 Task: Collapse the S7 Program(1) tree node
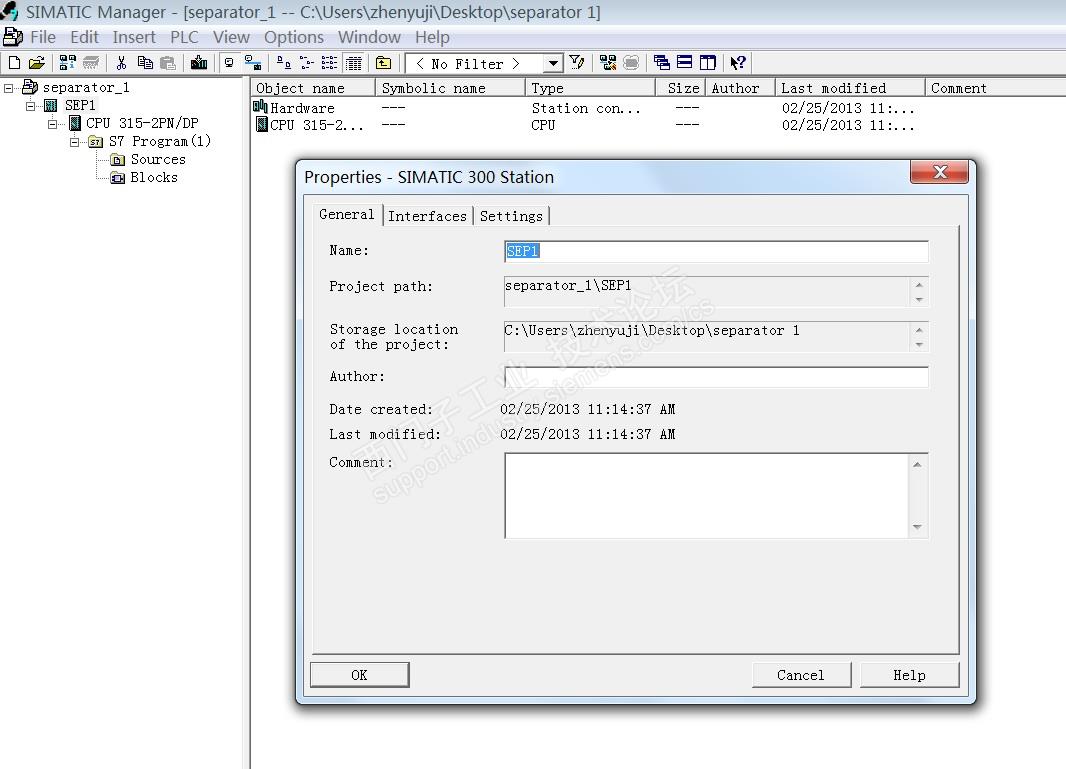(x=75, y=141)
